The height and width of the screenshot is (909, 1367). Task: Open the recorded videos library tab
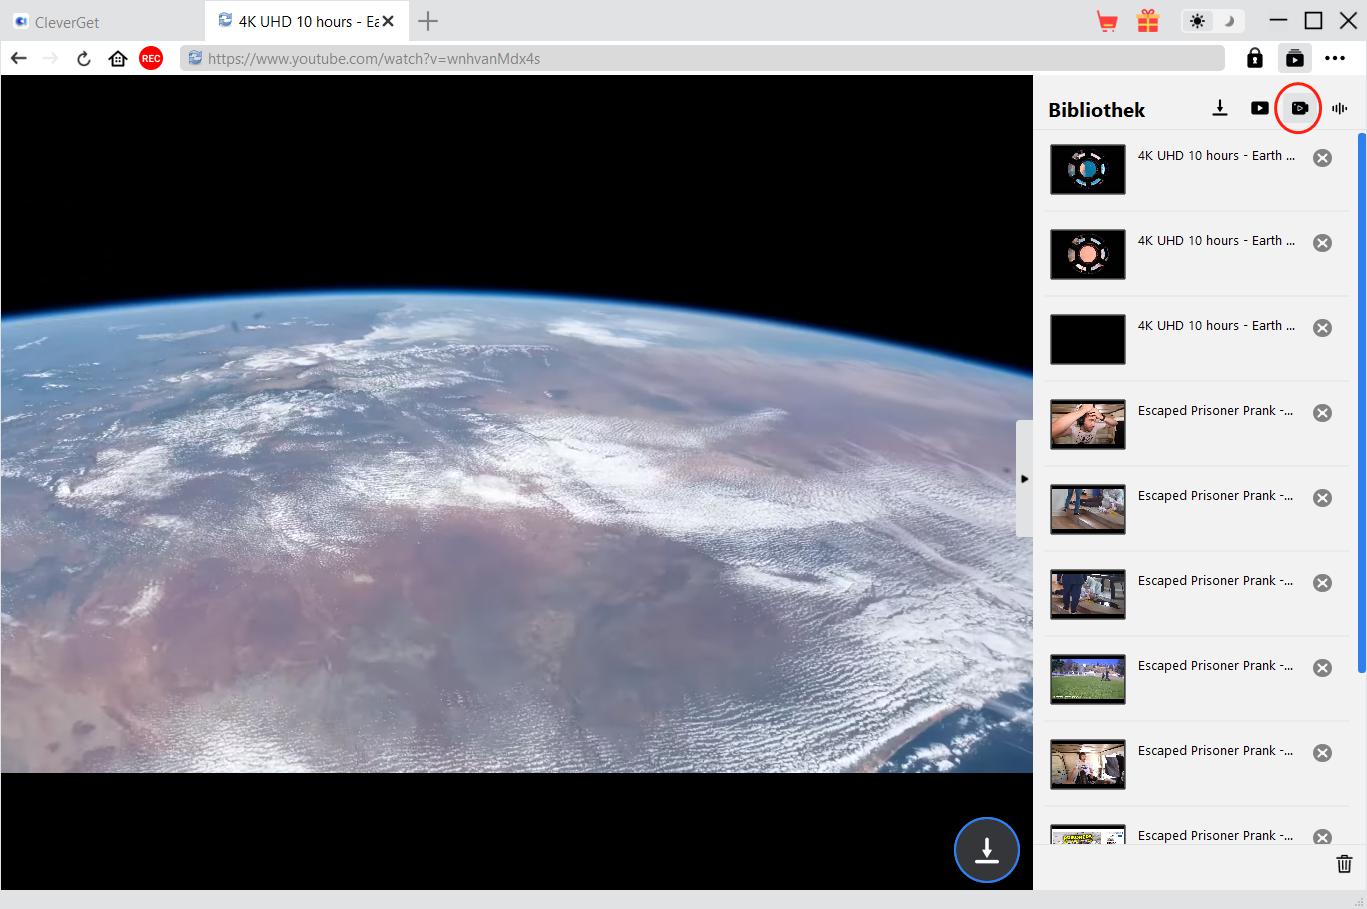pyautogui.click(x=1299, y=108)
